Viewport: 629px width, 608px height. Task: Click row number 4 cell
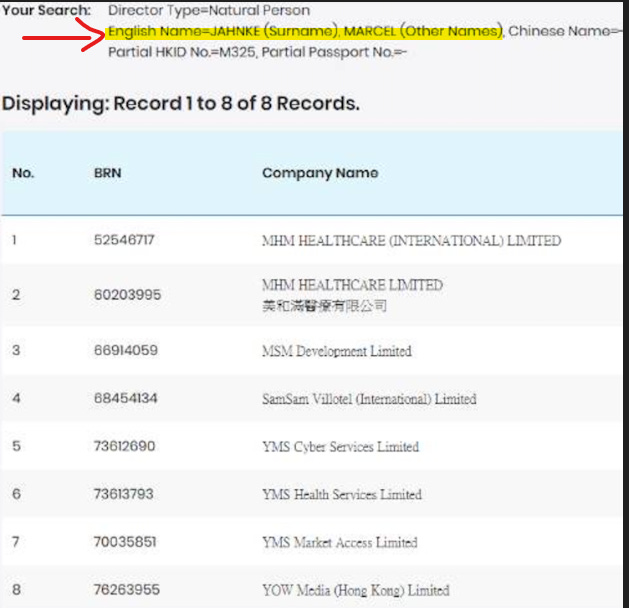coord(16,398)
